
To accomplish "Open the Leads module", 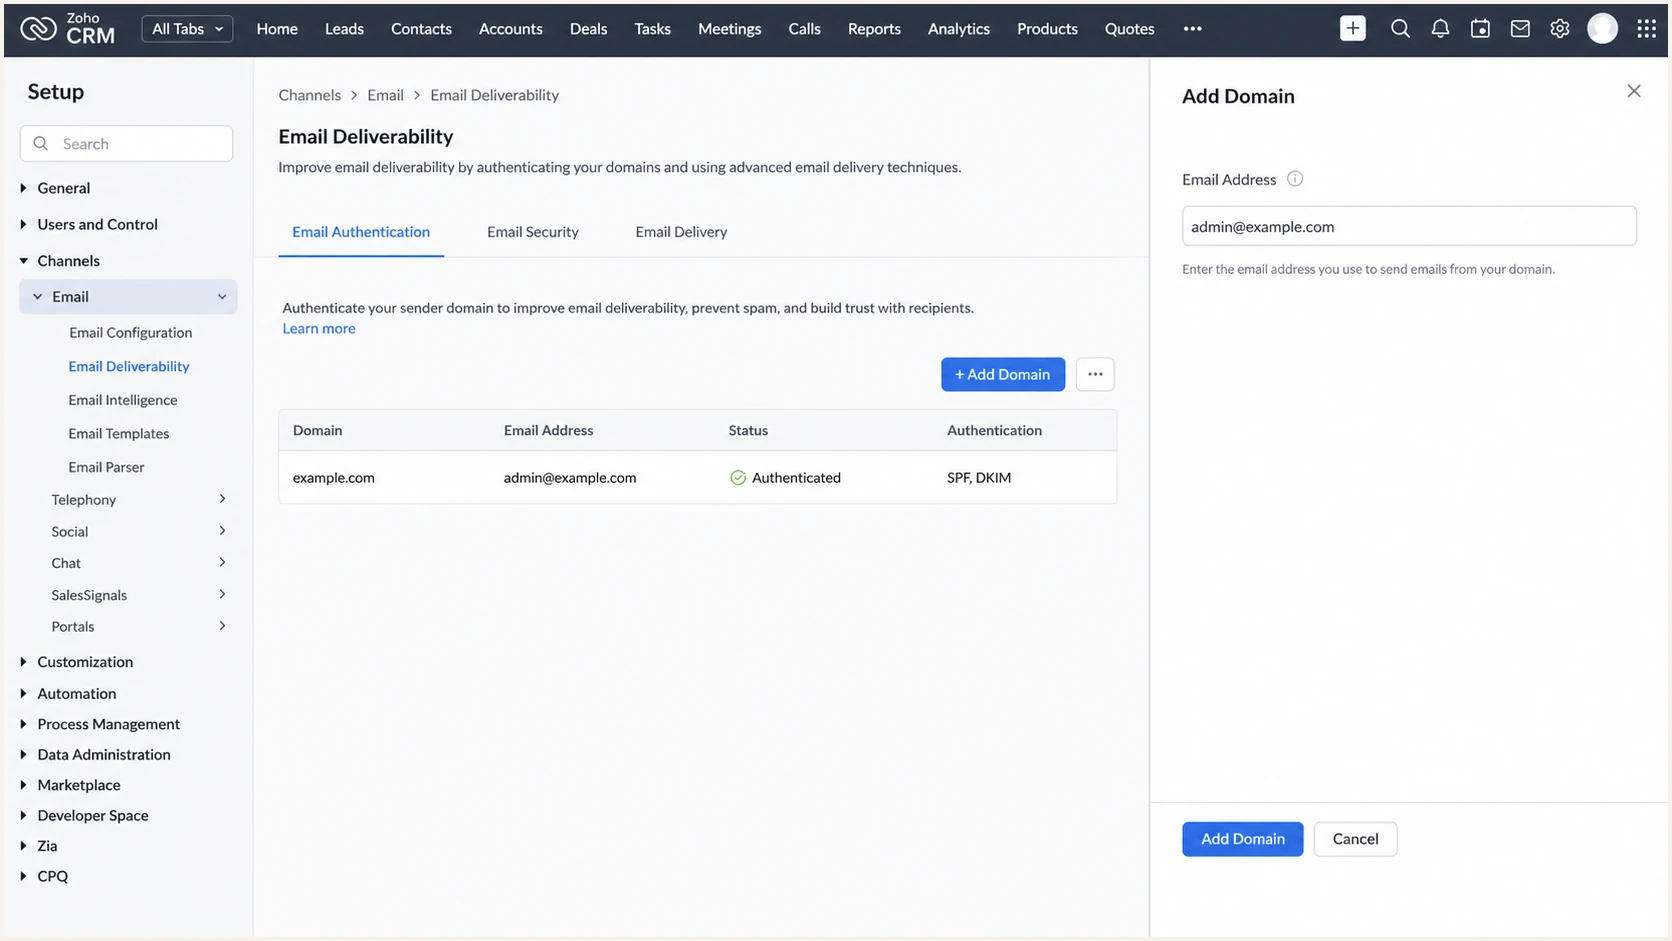I will (344, 29).
